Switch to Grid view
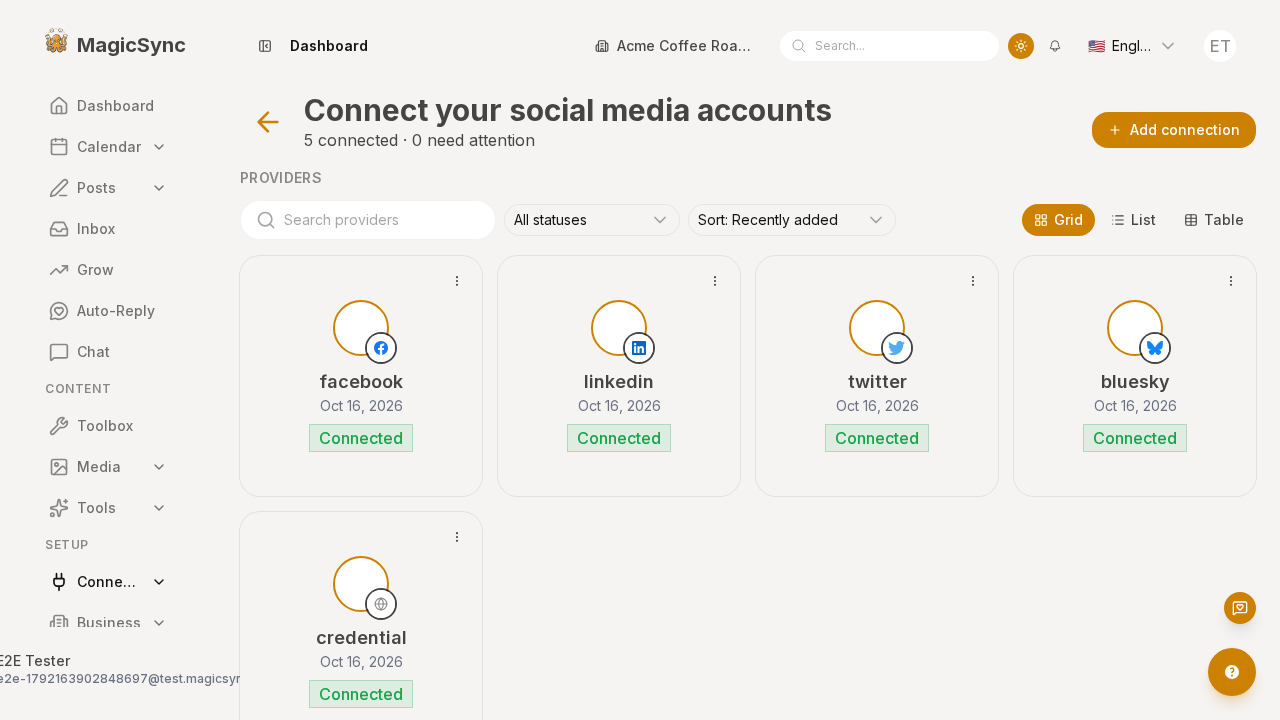The height and width of the screenshot is (720, 1280). pos(1058,220)
